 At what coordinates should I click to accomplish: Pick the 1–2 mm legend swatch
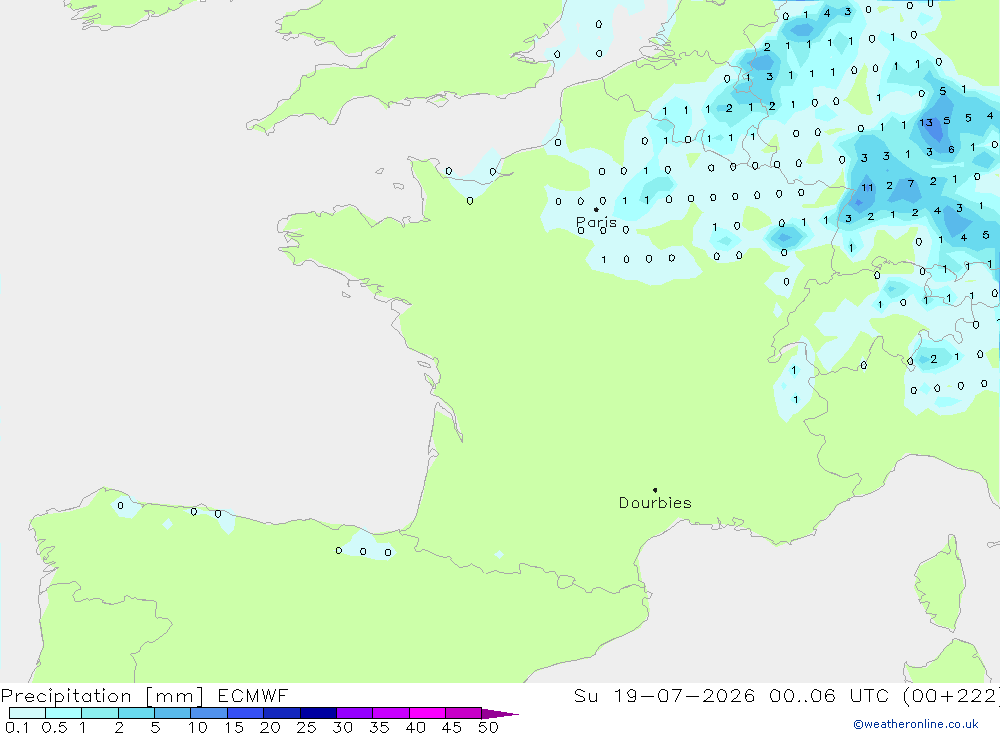coord(100,713)
